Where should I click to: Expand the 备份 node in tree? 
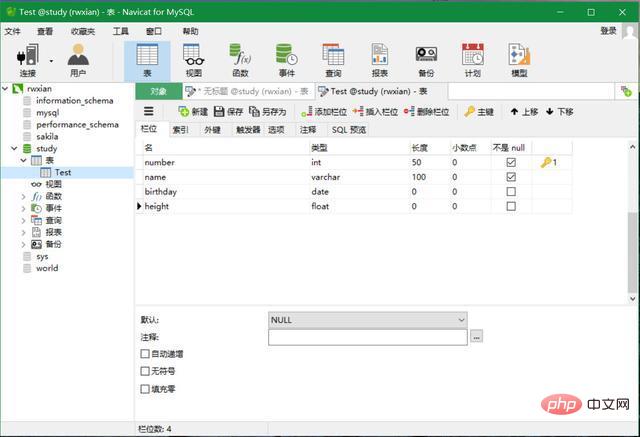[24, 244]
